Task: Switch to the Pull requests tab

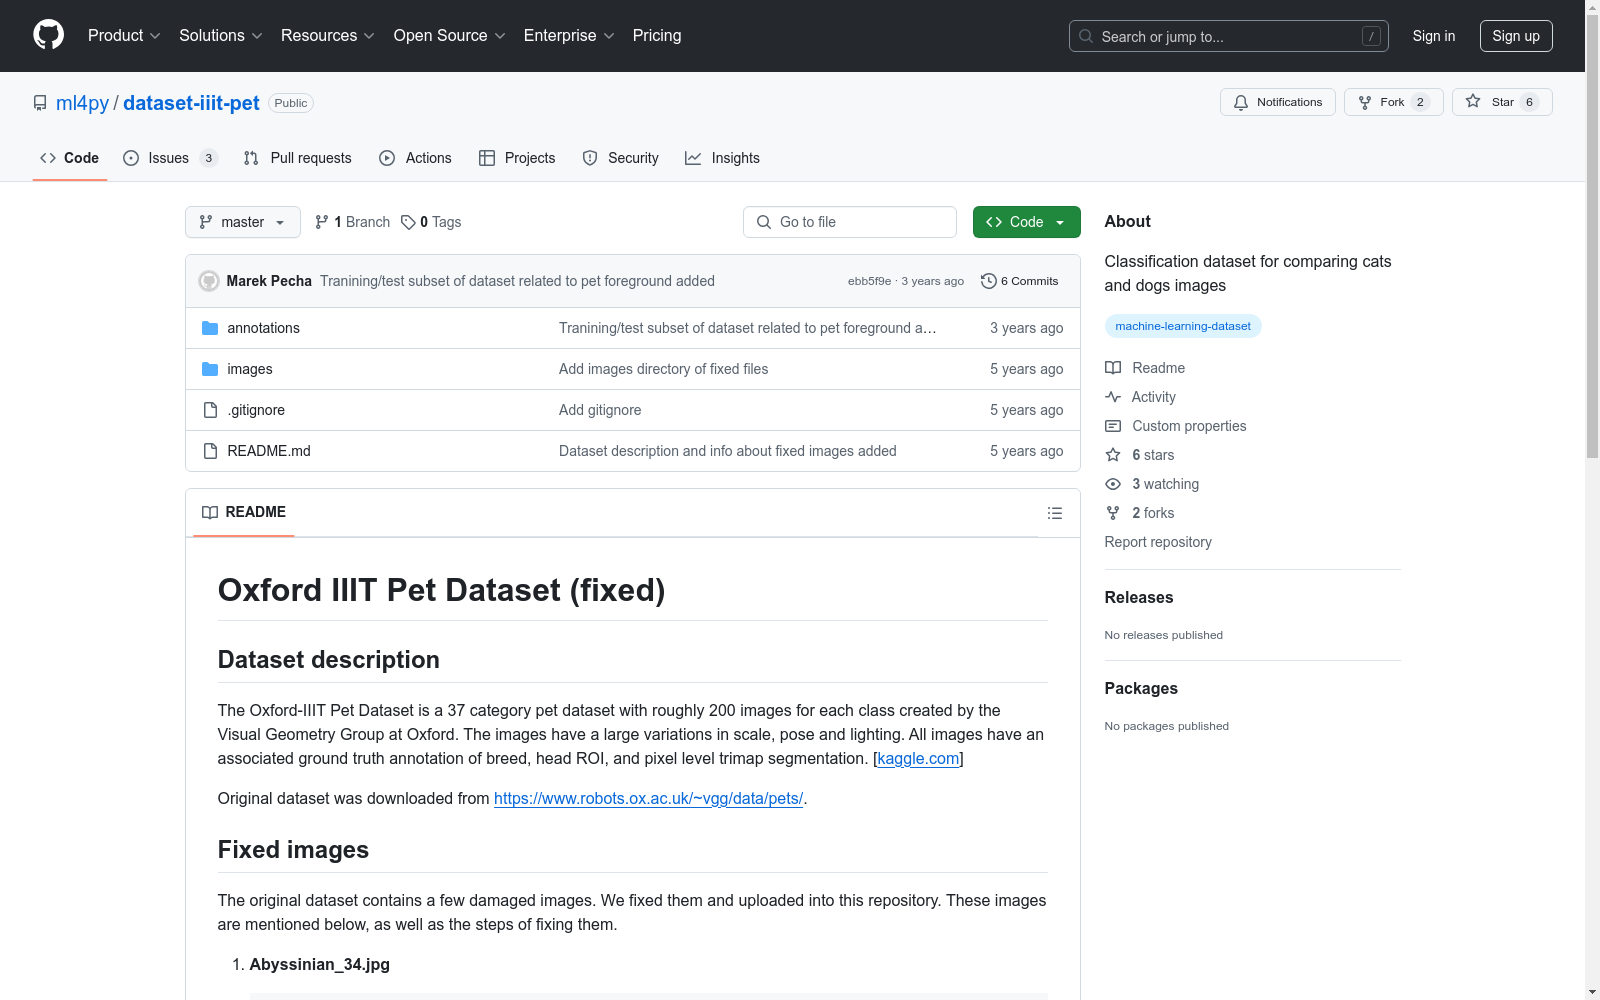Action: [x=297, y=158]
